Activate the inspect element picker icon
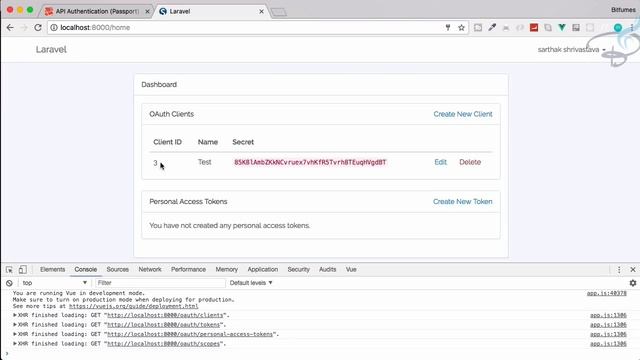This screenshot has width=640, height=360. coord(9,269)
